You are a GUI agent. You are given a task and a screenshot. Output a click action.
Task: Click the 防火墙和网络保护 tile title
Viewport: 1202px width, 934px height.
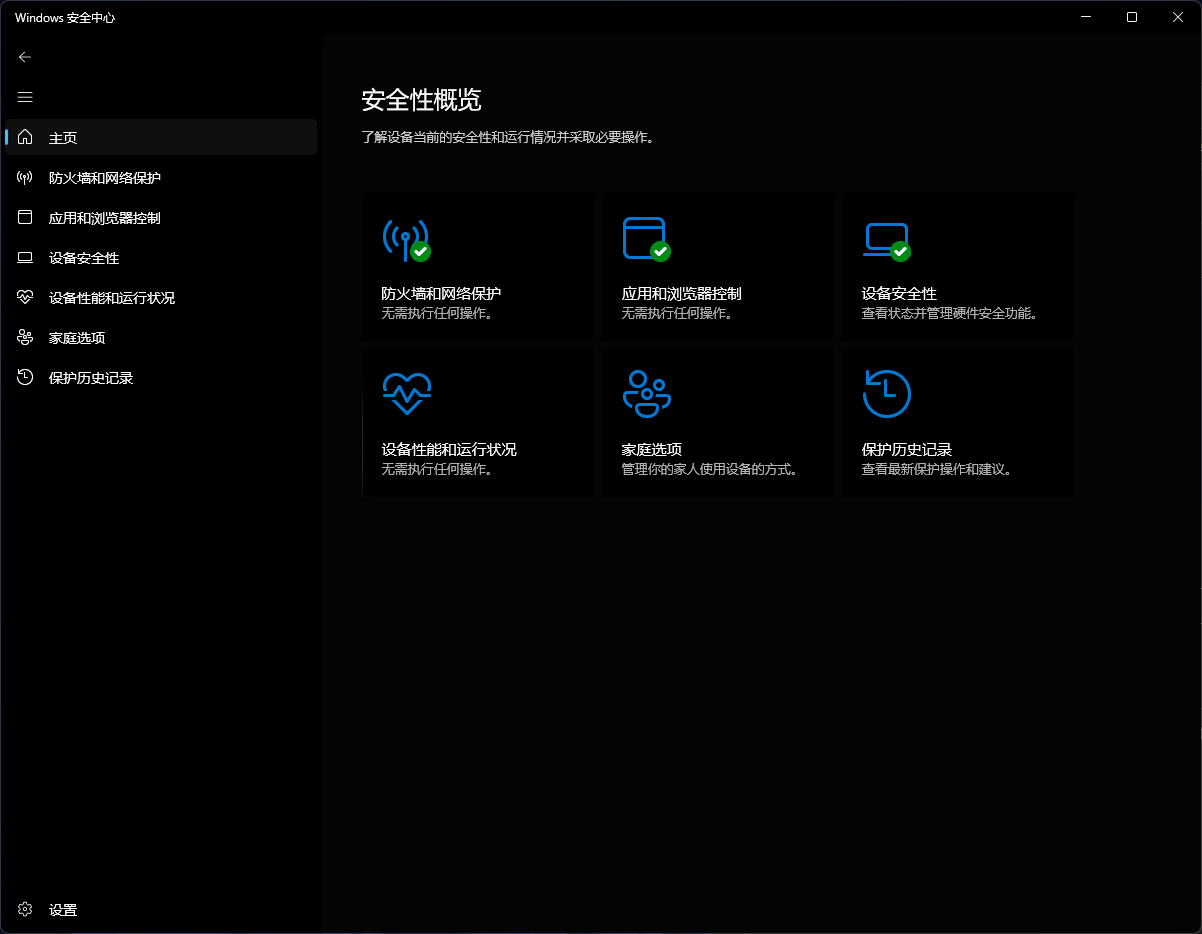441,294
